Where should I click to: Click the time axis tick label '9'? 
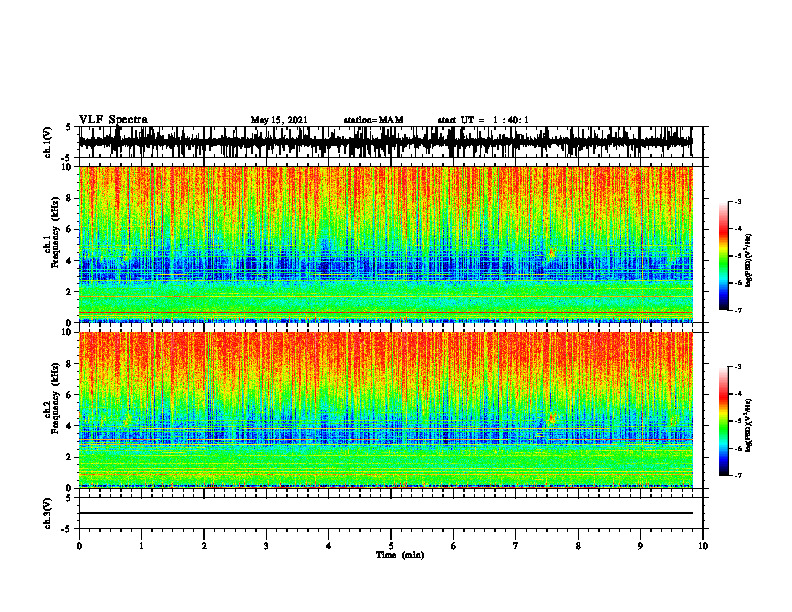(x=640, y=546)
